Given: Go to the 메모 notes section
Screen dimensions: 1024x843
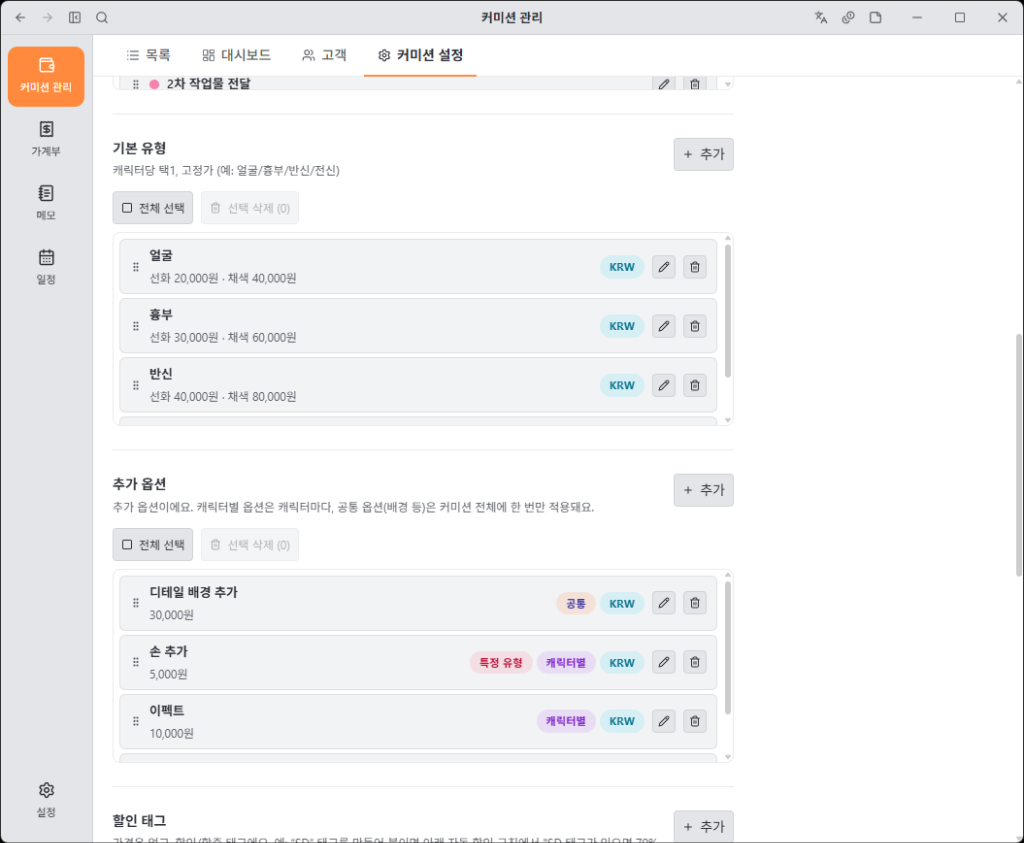Looking at the screenshot, I should [46, 203].
